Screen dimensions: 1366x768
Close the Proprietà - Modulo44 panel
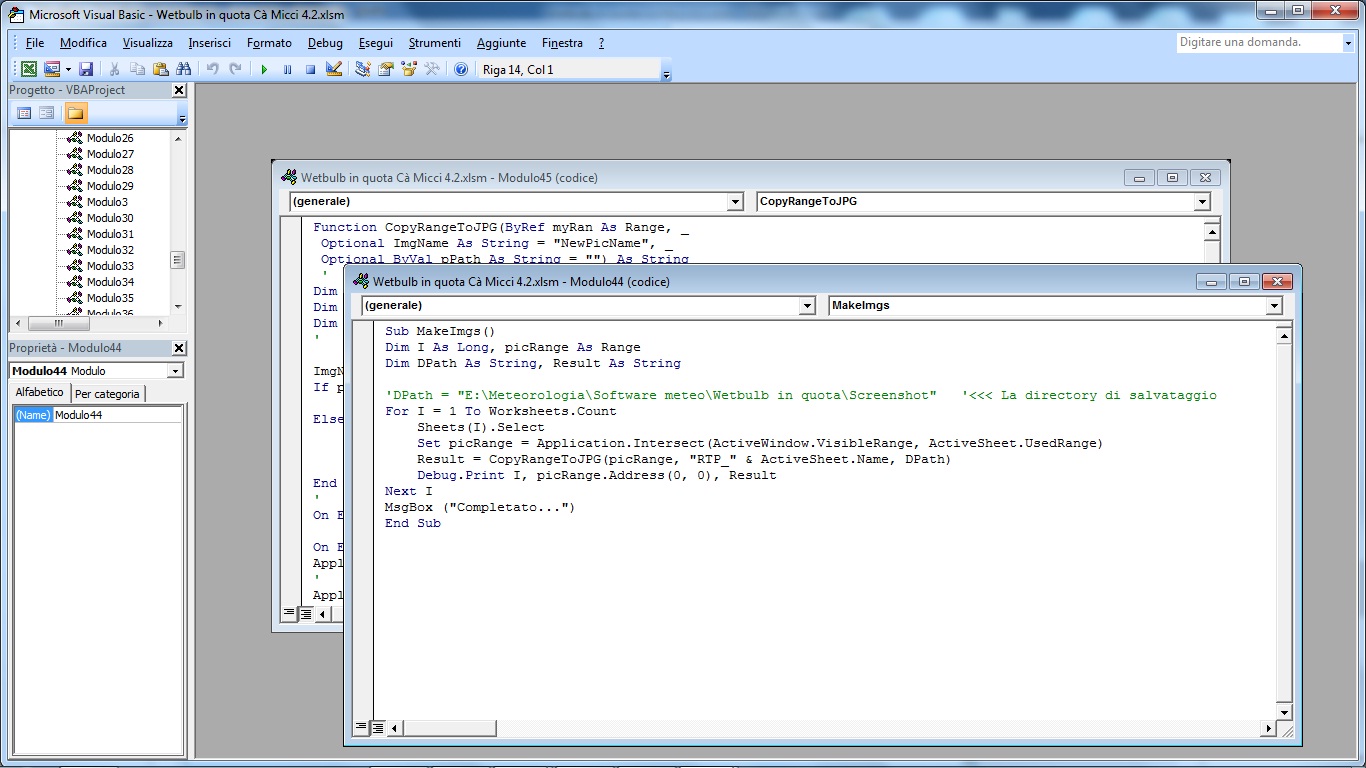tap(179, 348)
